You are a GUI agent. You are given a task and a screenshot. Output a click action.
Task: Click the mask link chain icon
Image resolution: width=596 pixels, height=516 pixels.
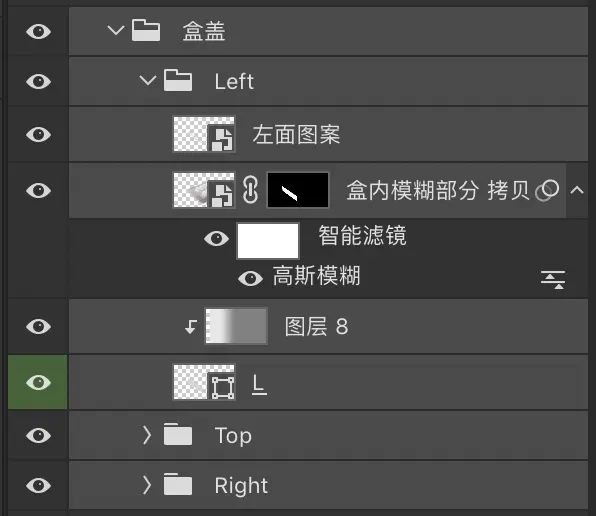(x=250, y=190)
